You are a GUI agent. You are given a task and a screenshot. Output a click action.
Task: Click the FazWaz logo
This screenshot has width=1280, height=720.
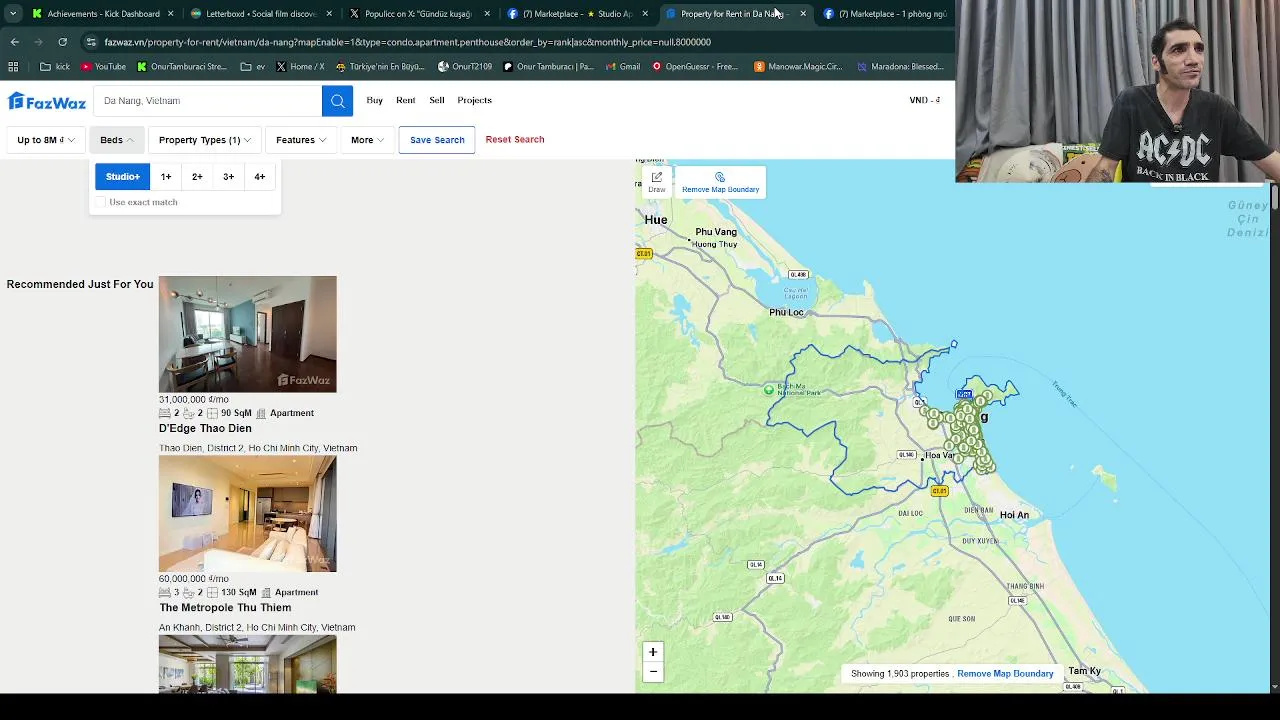[x=47, y=101]
